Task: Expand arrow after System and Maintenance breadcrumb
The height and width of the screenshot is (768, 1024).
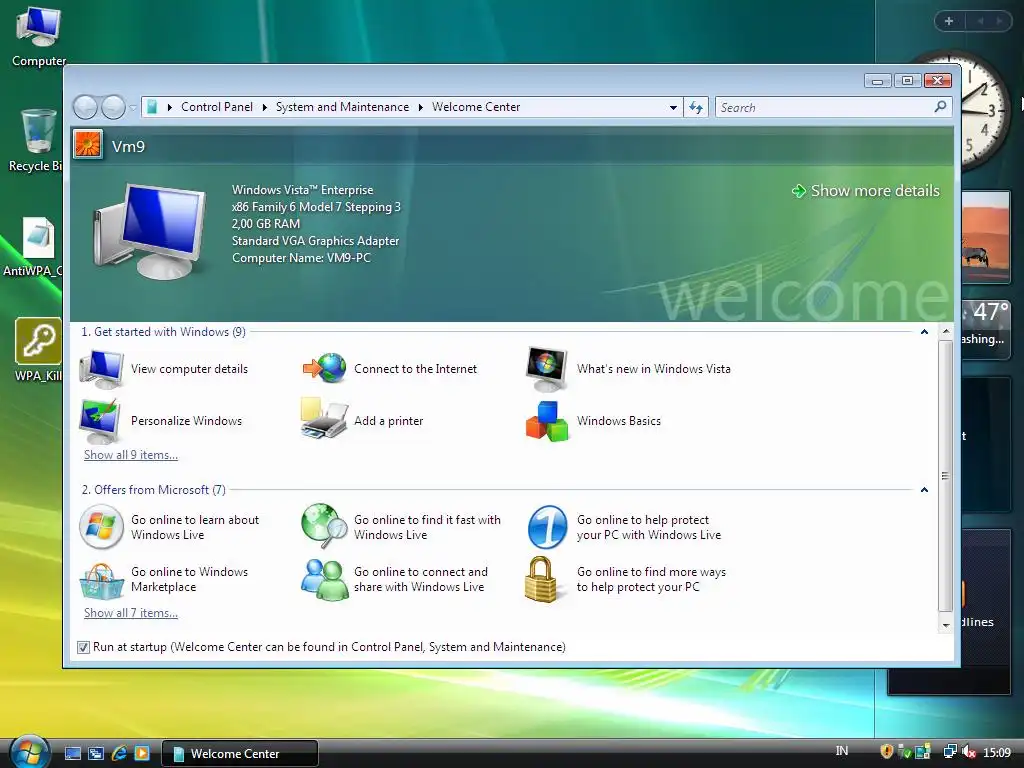Action: point(421,107)
